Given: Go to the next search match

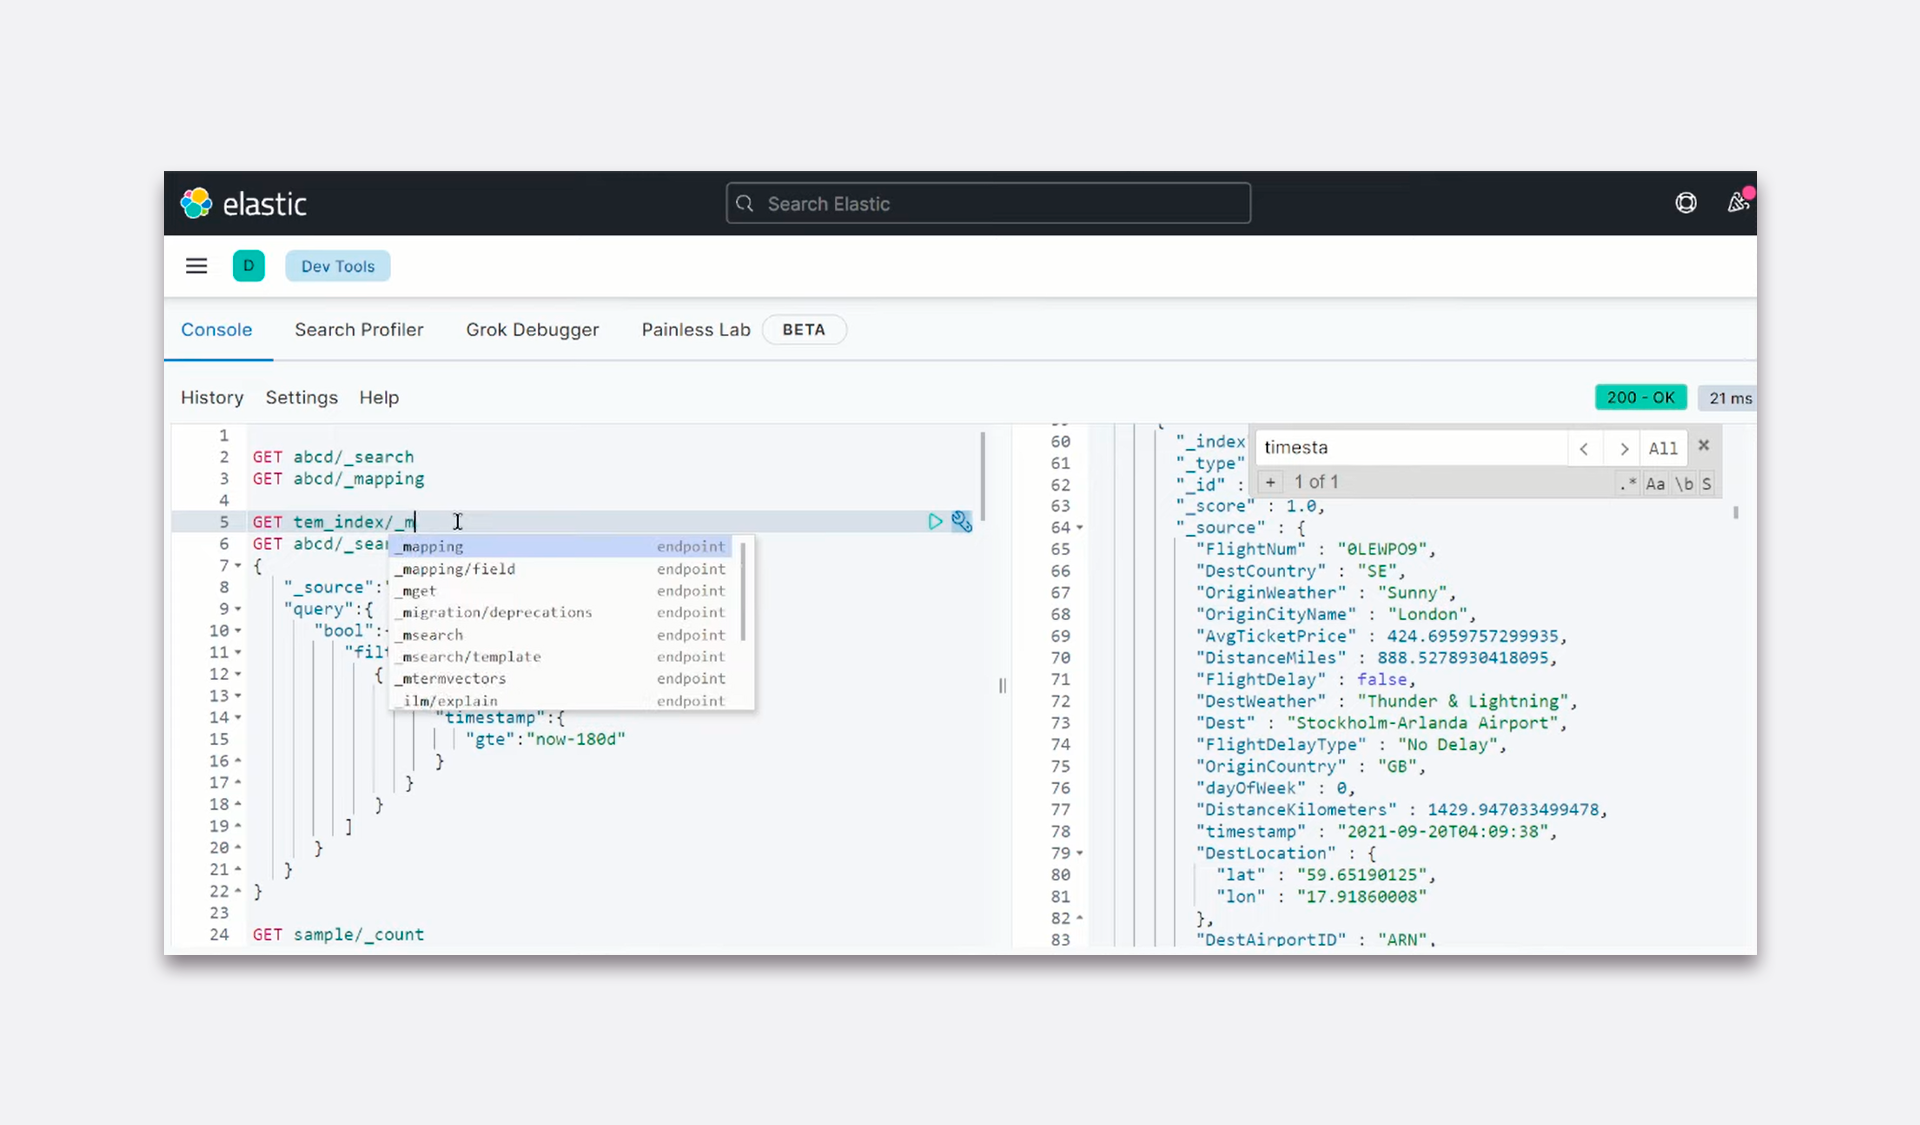Looking at the screenshot, I should click(x=1624, y=448).
